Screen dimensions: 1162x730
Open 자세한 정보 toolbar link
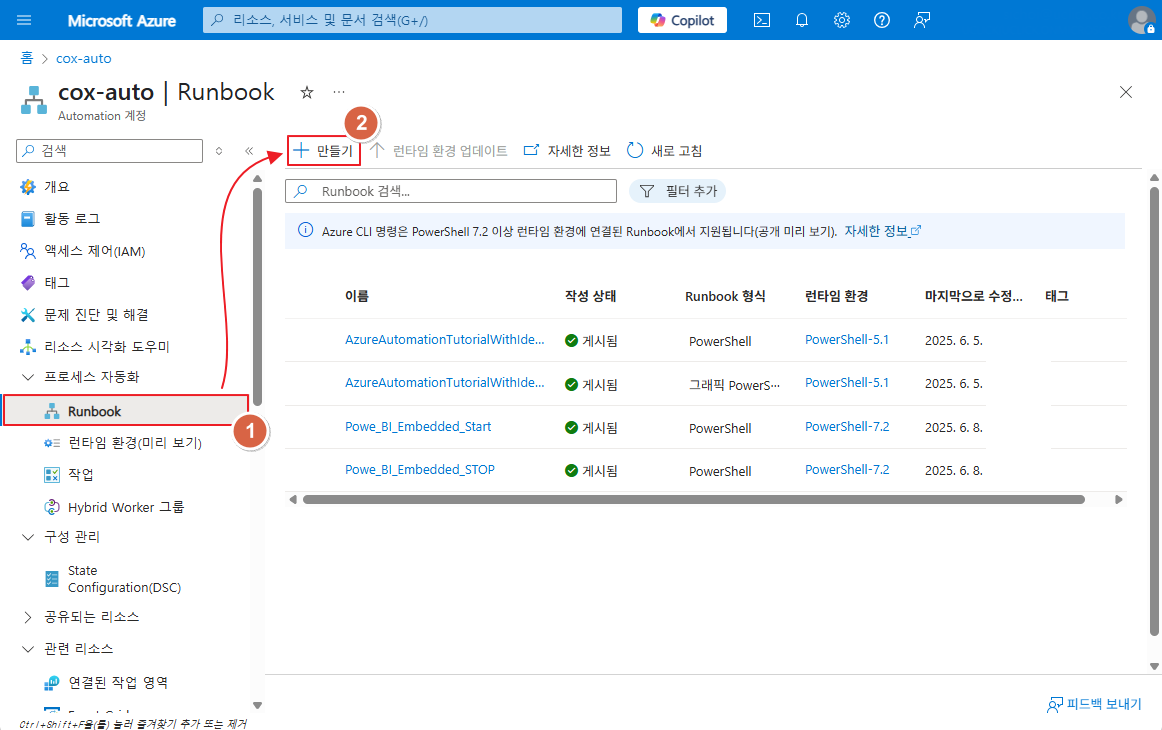(567, 150)
